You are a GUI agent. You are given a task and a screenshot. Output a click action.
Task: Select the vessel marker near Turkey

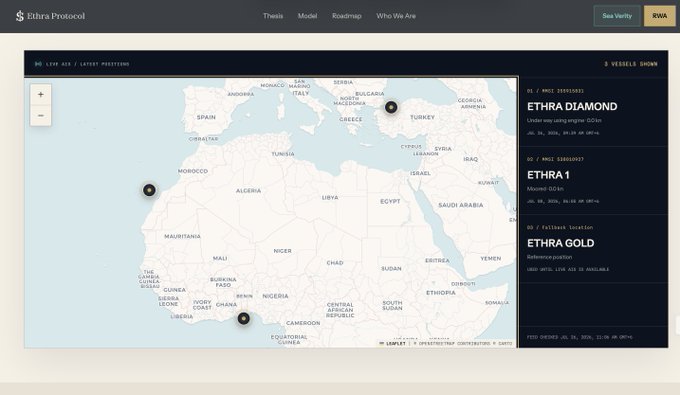point(391,107)
